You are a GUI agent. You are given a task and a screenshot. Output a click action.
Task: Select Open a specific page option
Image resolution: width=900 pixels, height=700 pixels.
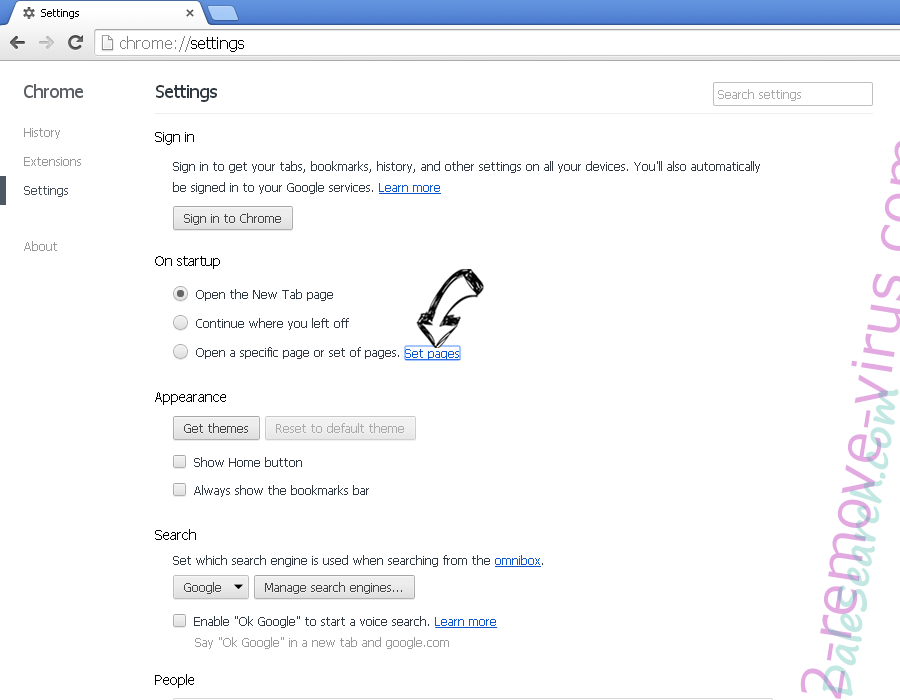coord(180,351)
